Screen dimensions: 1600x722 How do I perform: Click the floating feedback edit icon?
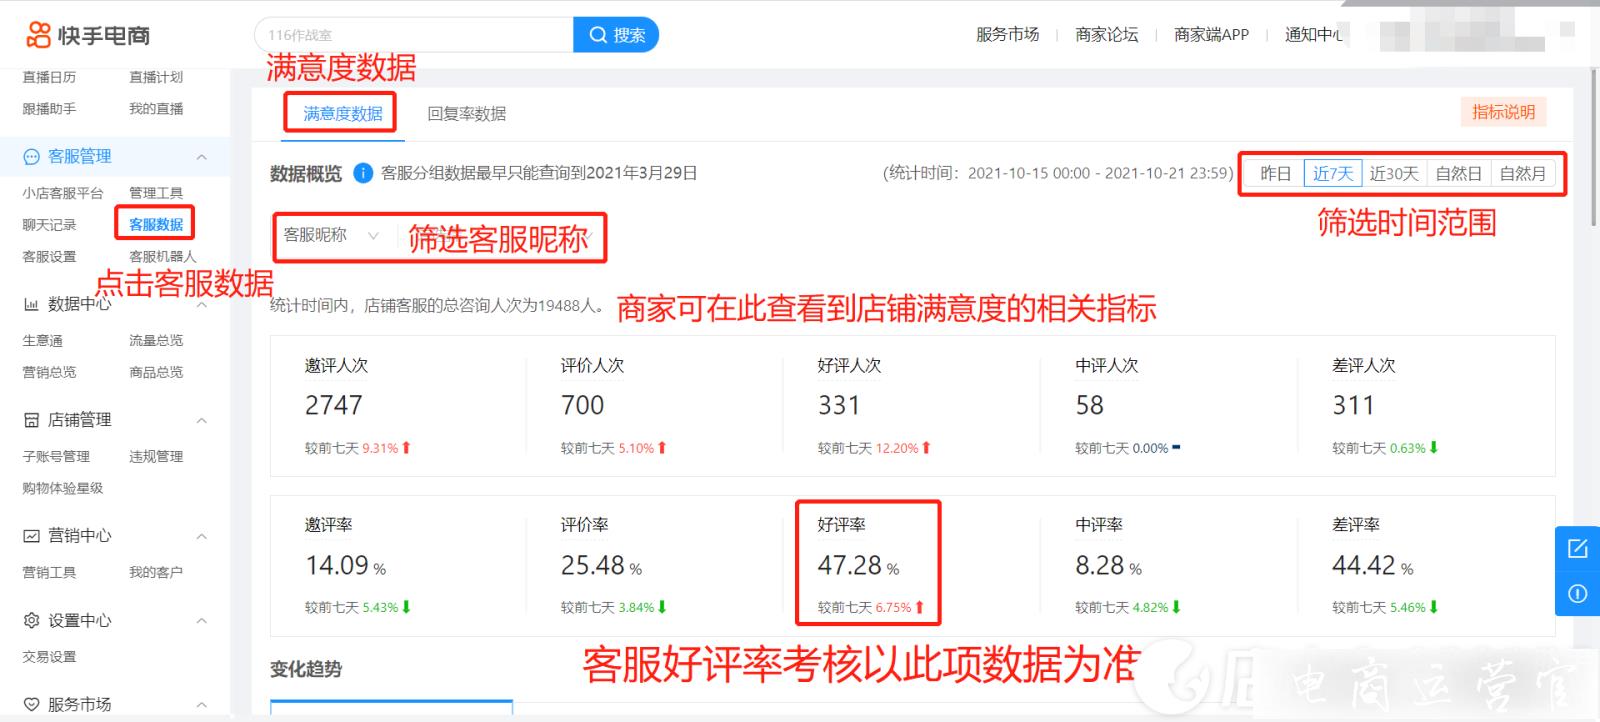pyautogui.click(x=1578, y=548)
